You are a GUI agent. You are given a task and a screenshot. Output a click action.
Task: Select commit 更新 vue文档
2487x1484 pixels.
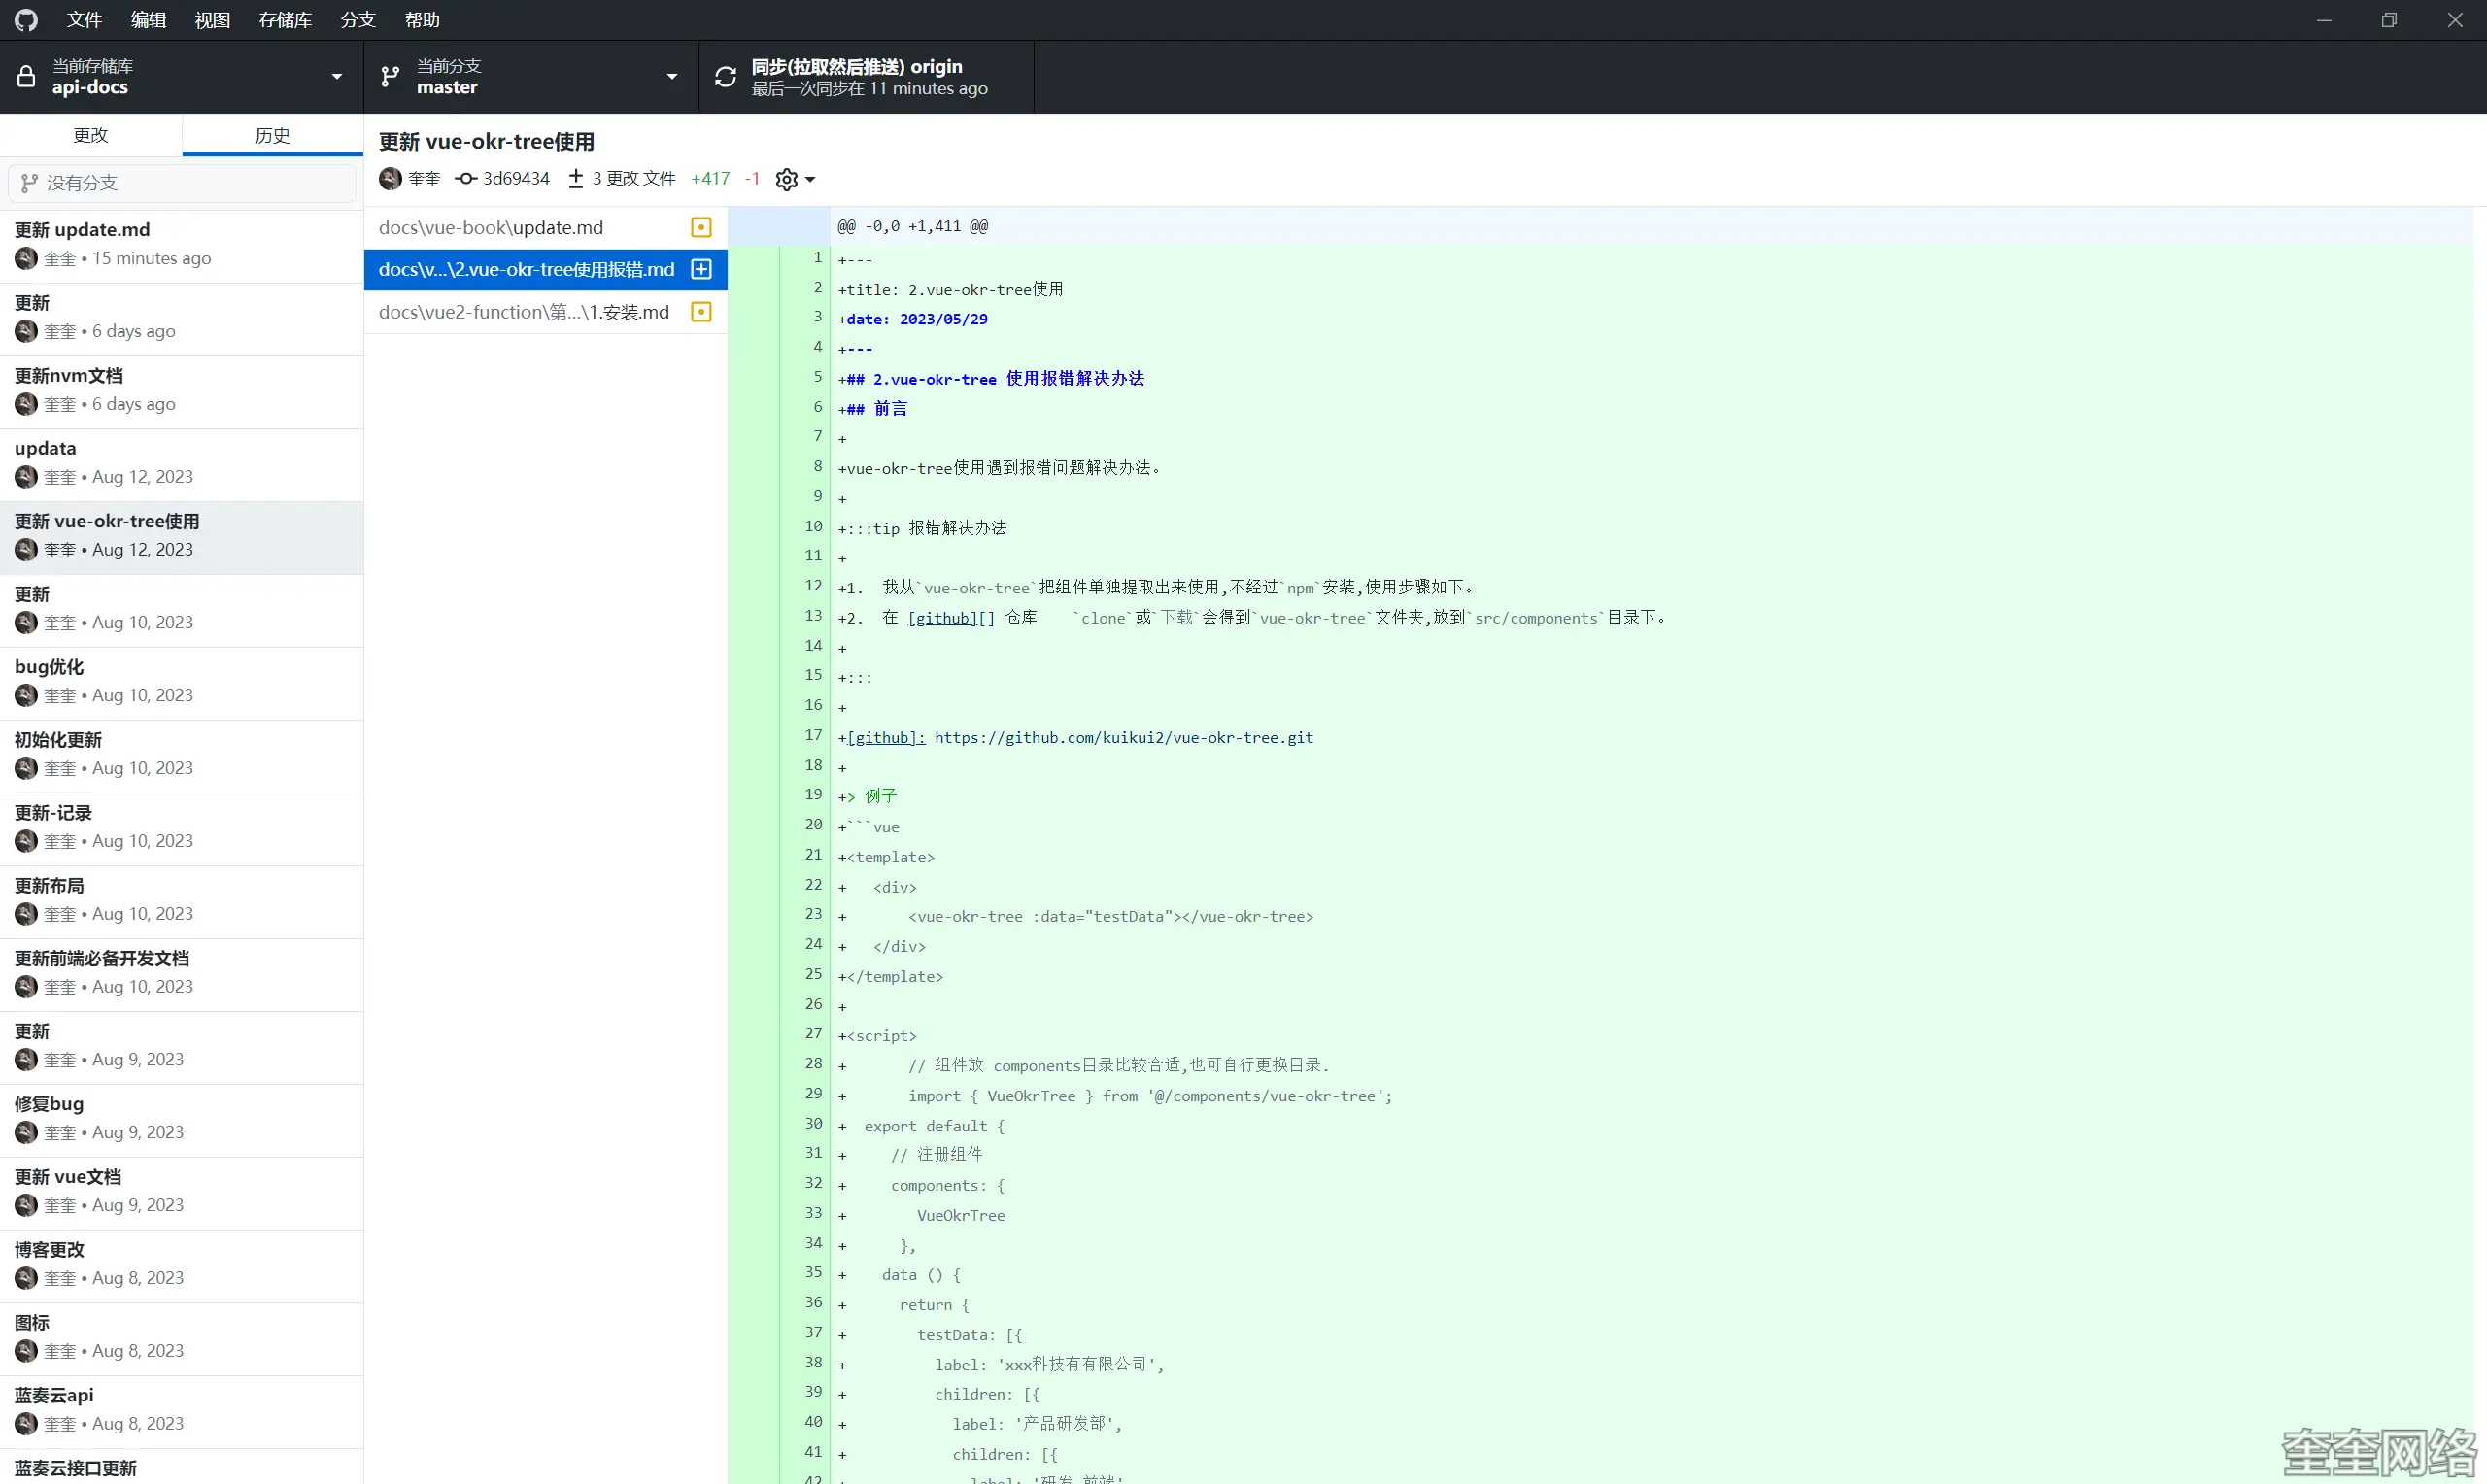click(182, 1193)
